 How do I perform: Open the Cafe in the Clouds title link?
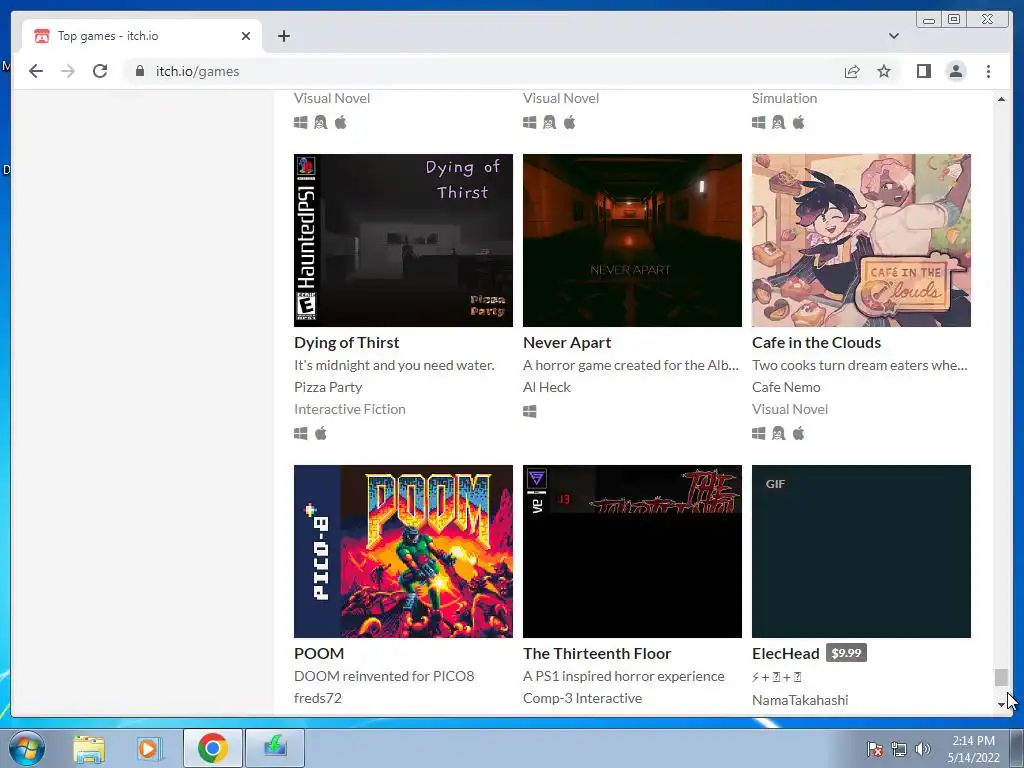pyautogui.click(x=816, y=343)
